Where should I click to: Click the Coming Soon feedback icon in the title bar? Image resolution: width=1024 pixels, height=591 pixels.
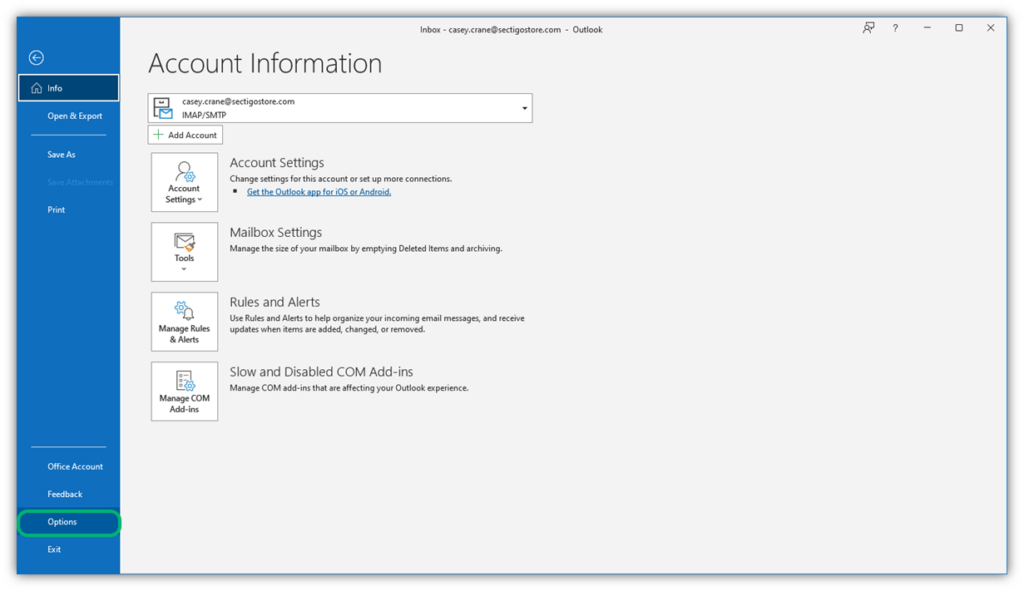tap(869, 28)
